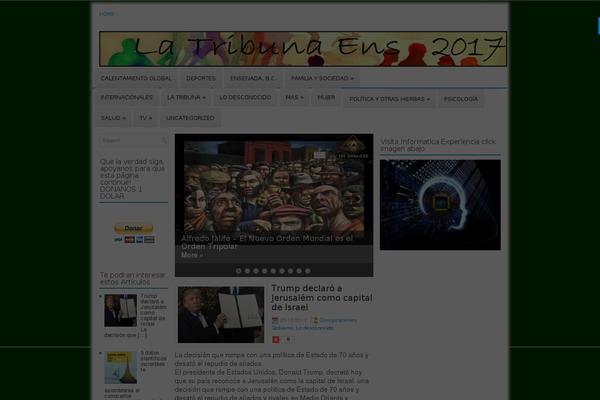Screen dimensions: 600x400
Task: Open slide title 'Alfredo Jalife - El Nuevo Orden Mundial'
Action: 267,242
